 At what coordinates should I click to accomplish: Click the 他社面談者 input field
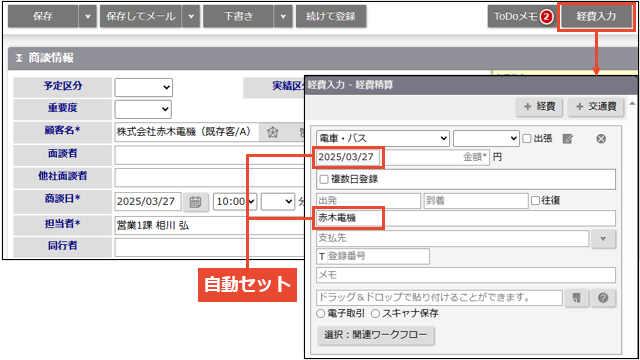click(x=209, y=177)
